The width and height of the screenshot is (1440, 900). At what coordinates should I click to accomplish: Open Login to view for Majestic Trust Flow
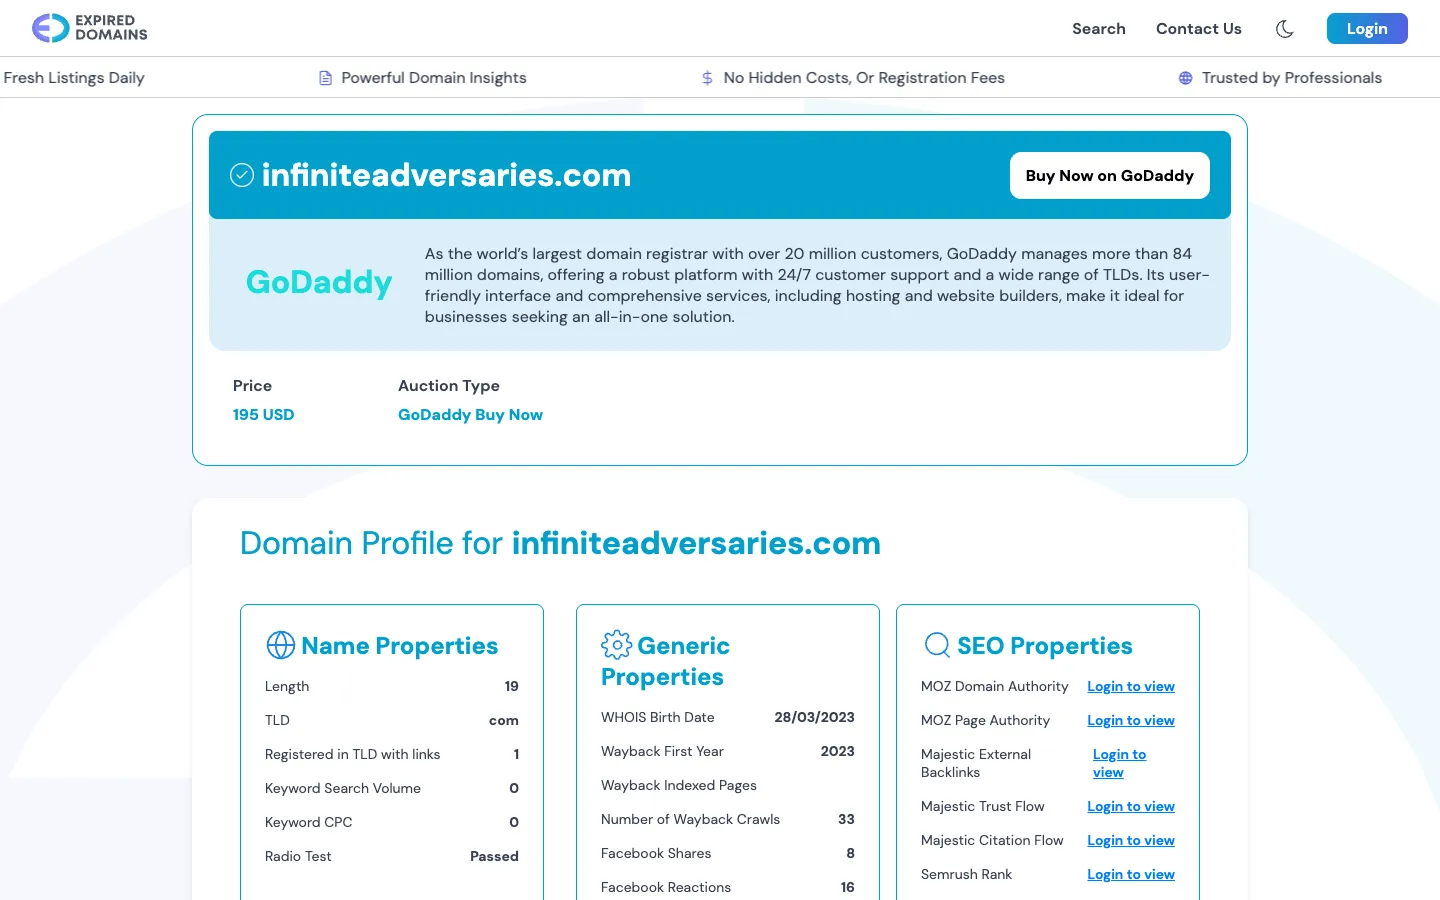coord(1131,807)
